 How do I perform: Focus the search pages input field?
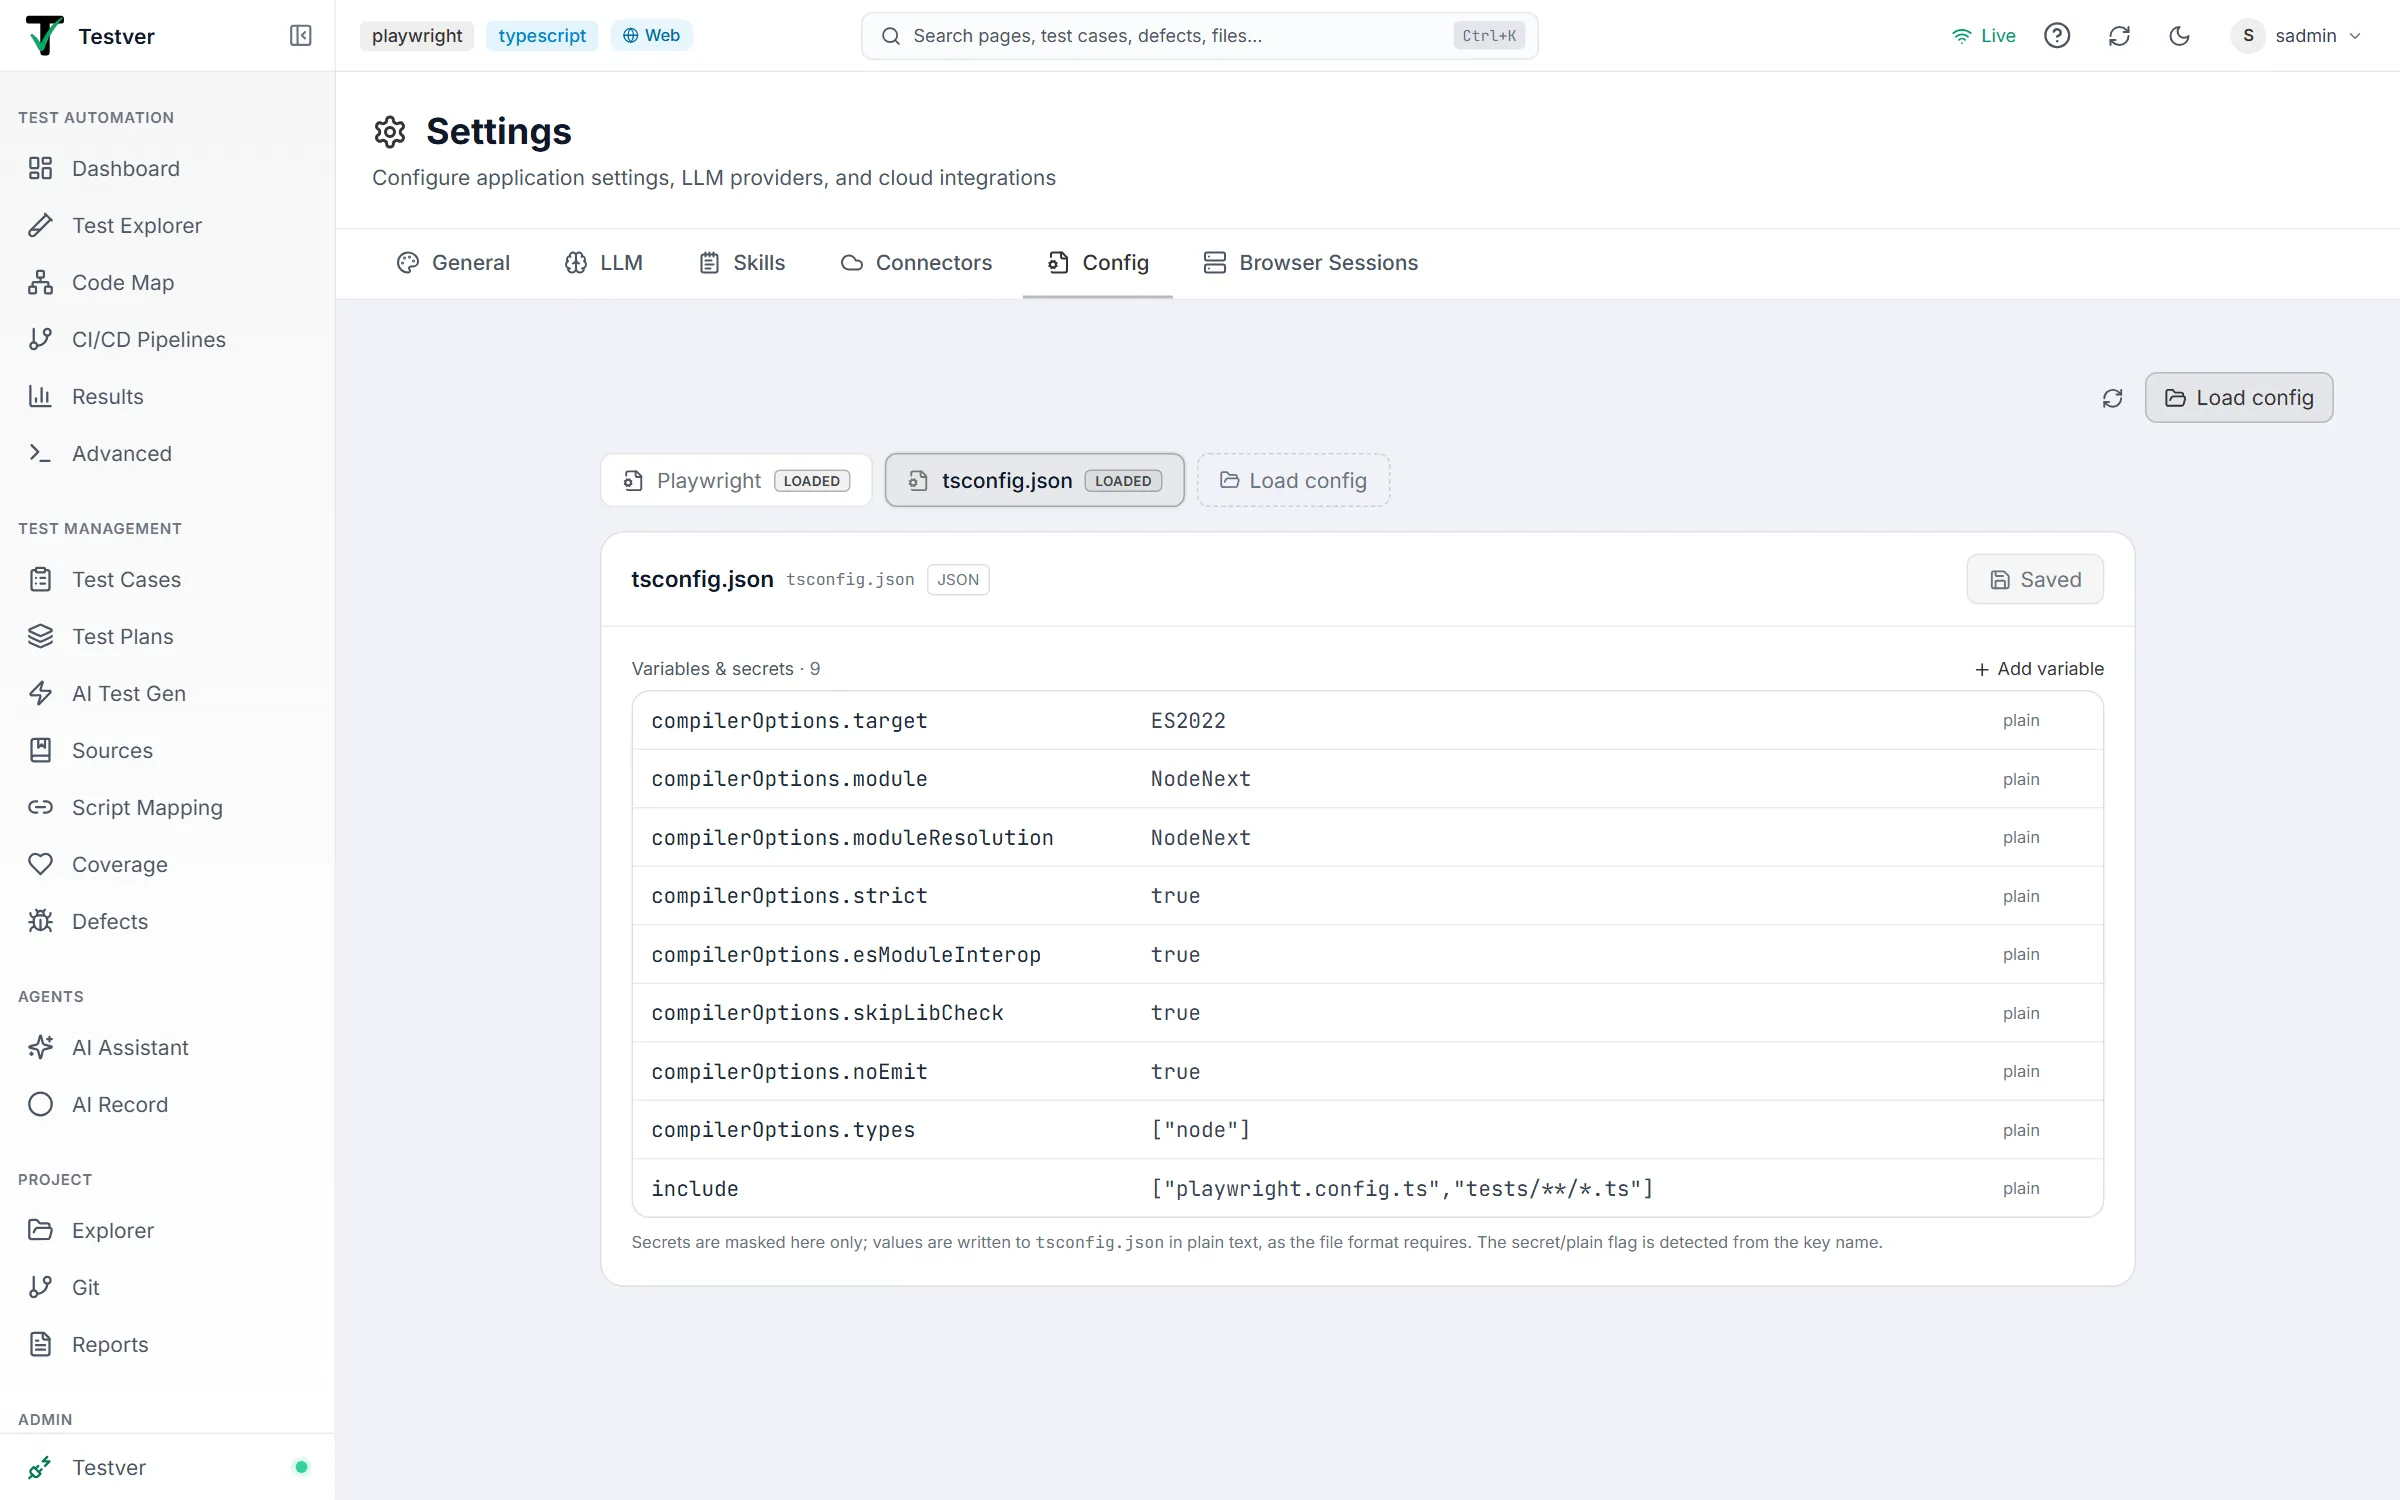(1199, 36)
